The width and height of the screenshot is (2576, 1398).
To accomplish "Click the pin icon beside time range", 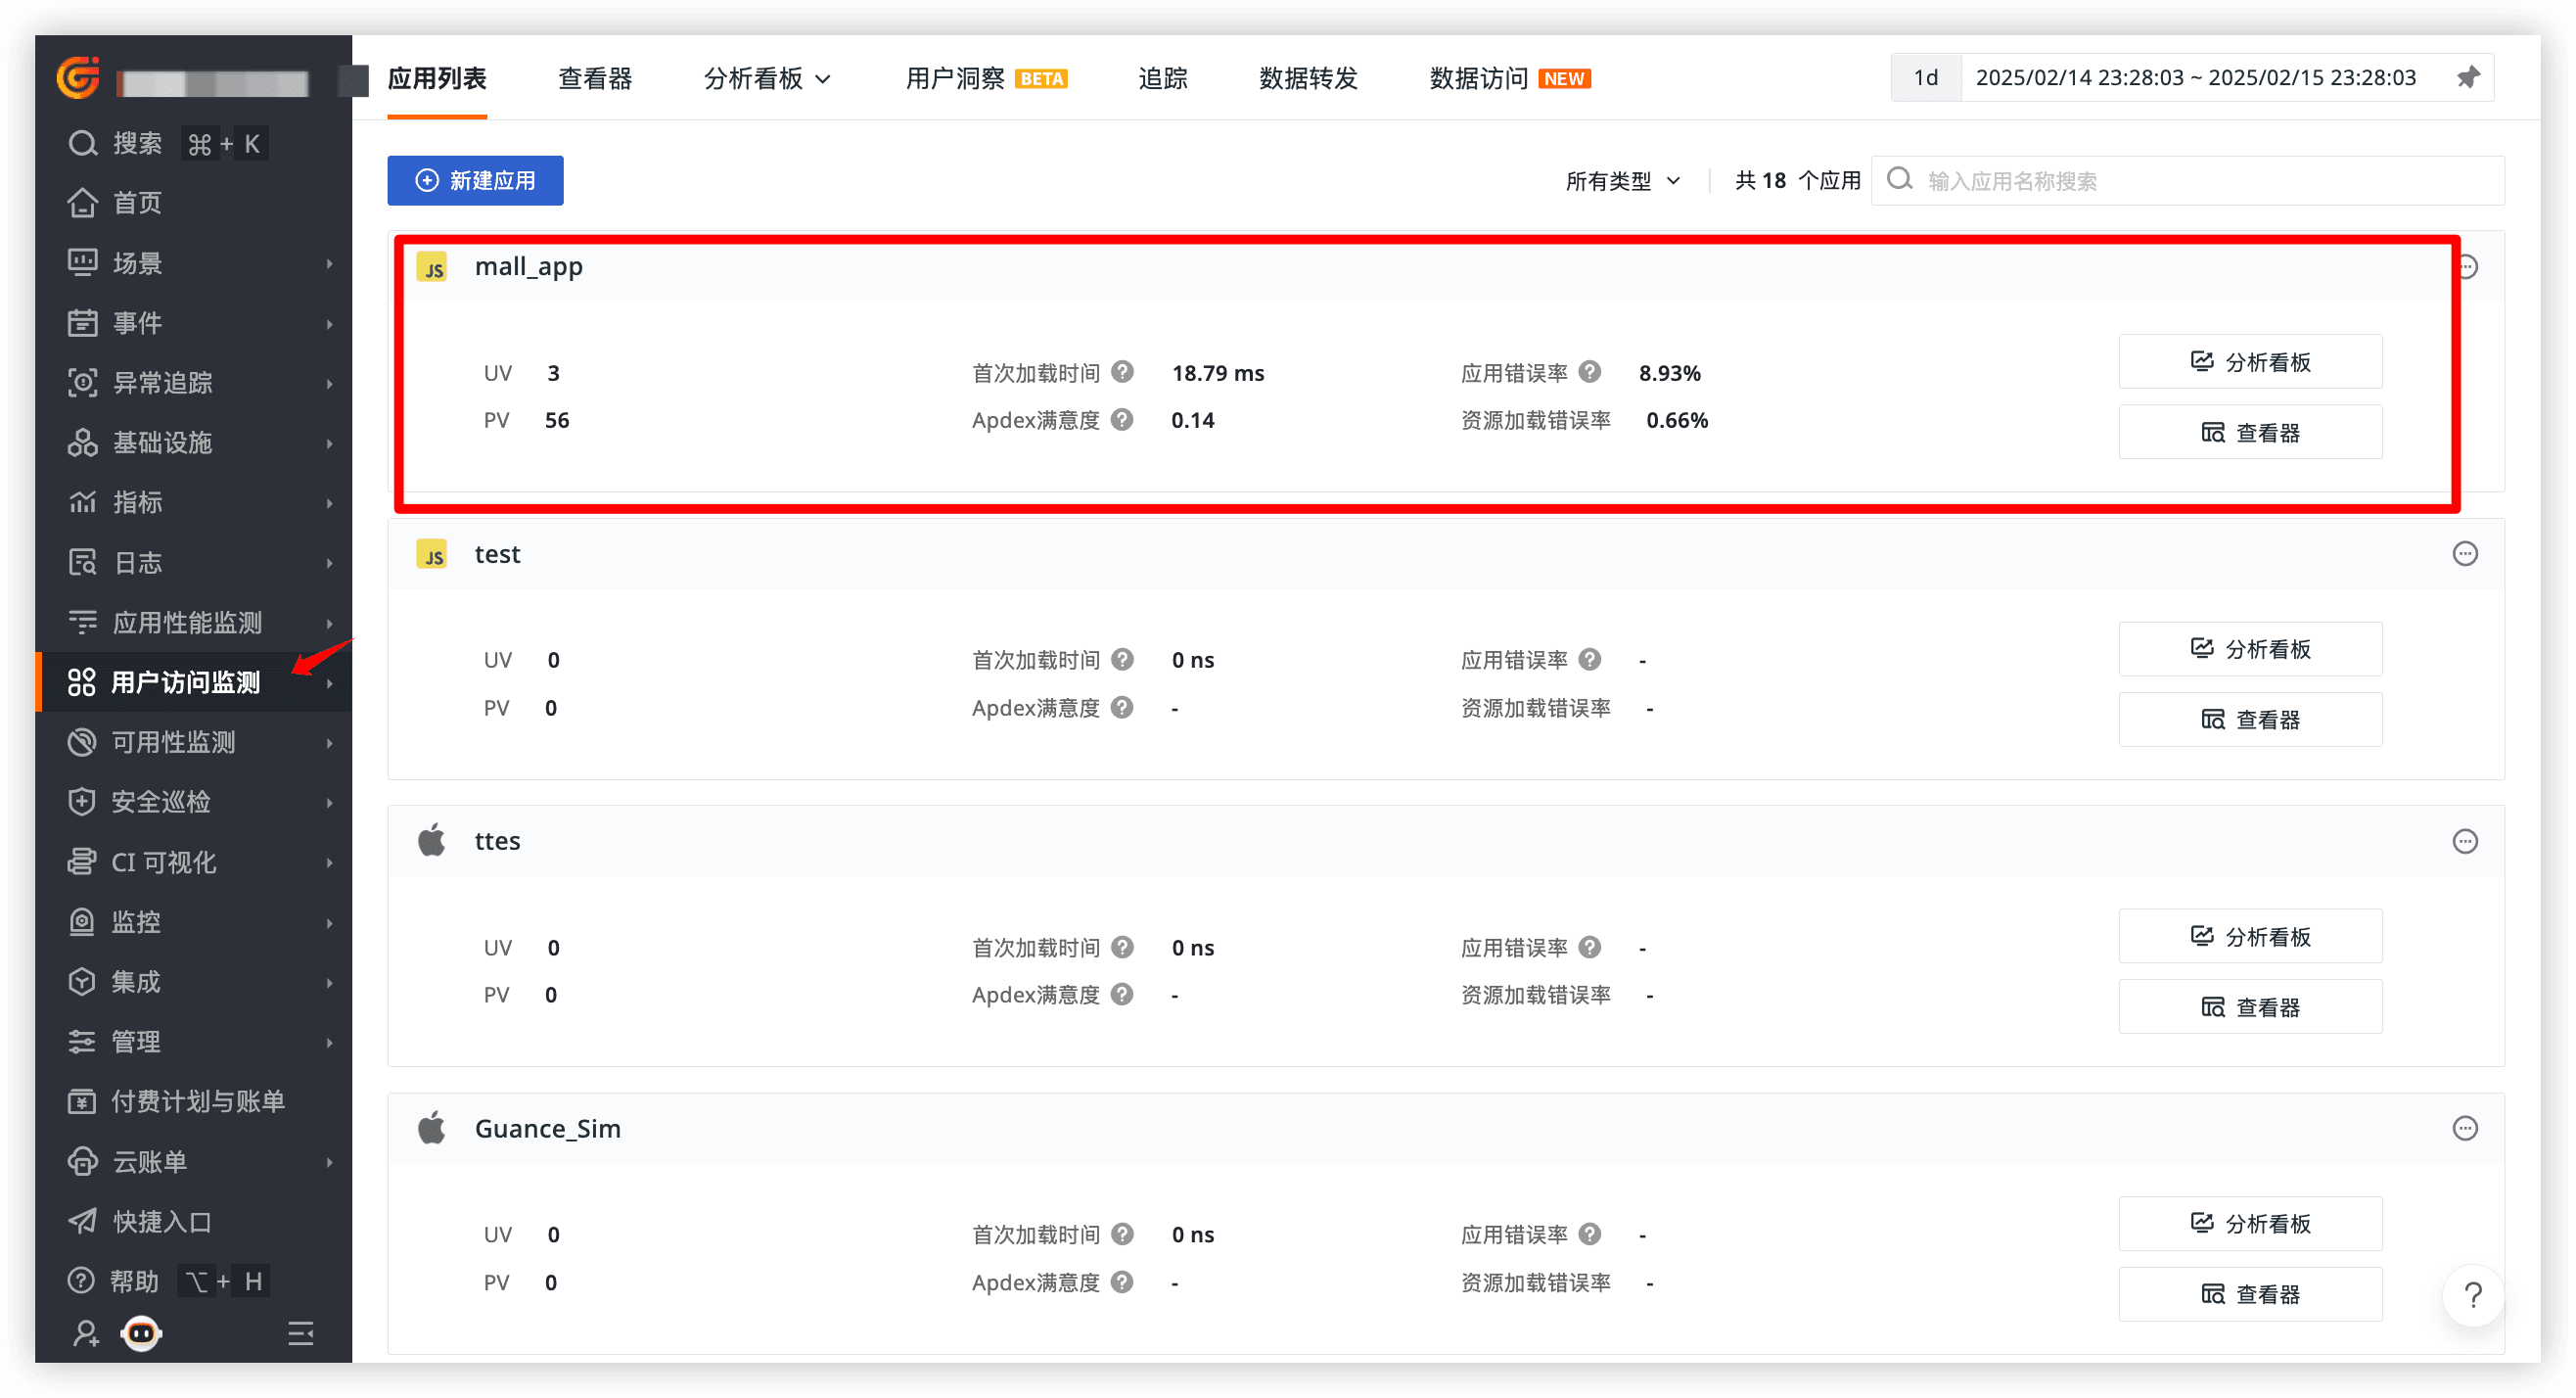I will pos(2468,78).
